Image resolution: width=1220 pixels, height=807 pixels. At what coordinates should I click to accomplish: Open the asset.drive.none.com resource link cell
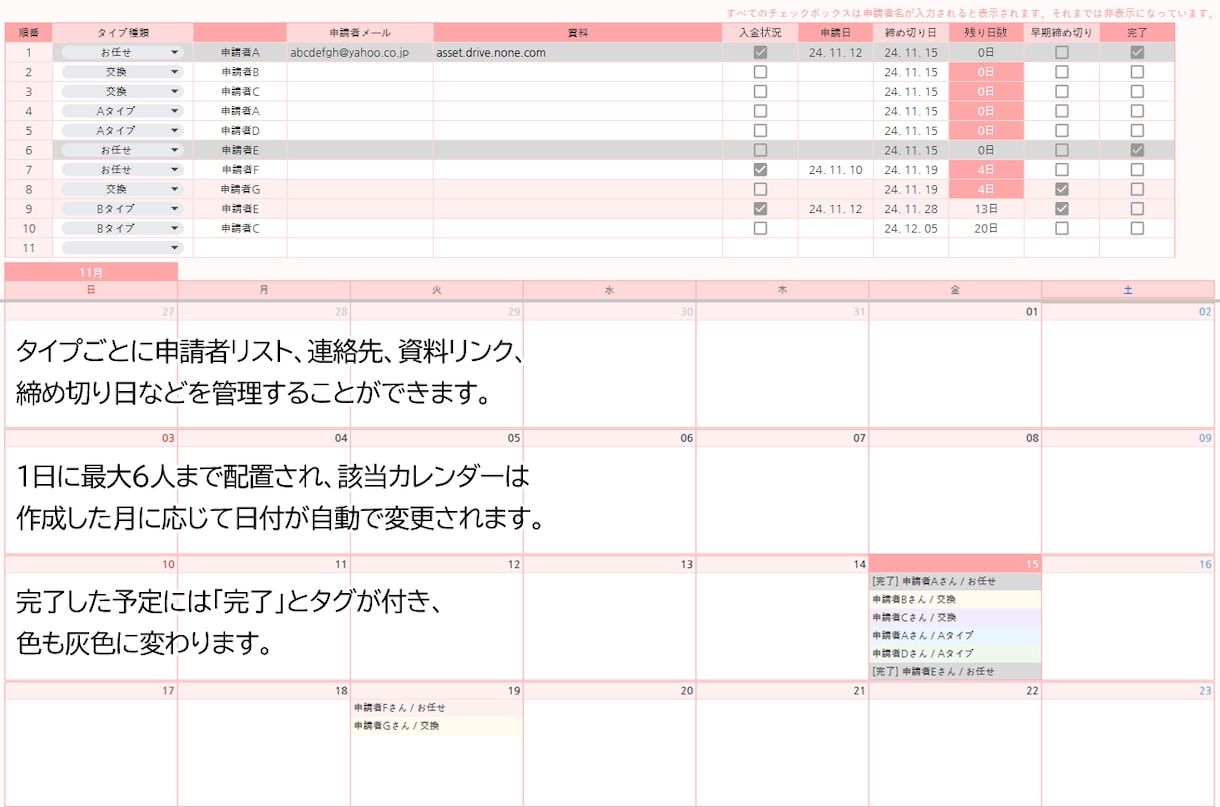click(578, 52)
